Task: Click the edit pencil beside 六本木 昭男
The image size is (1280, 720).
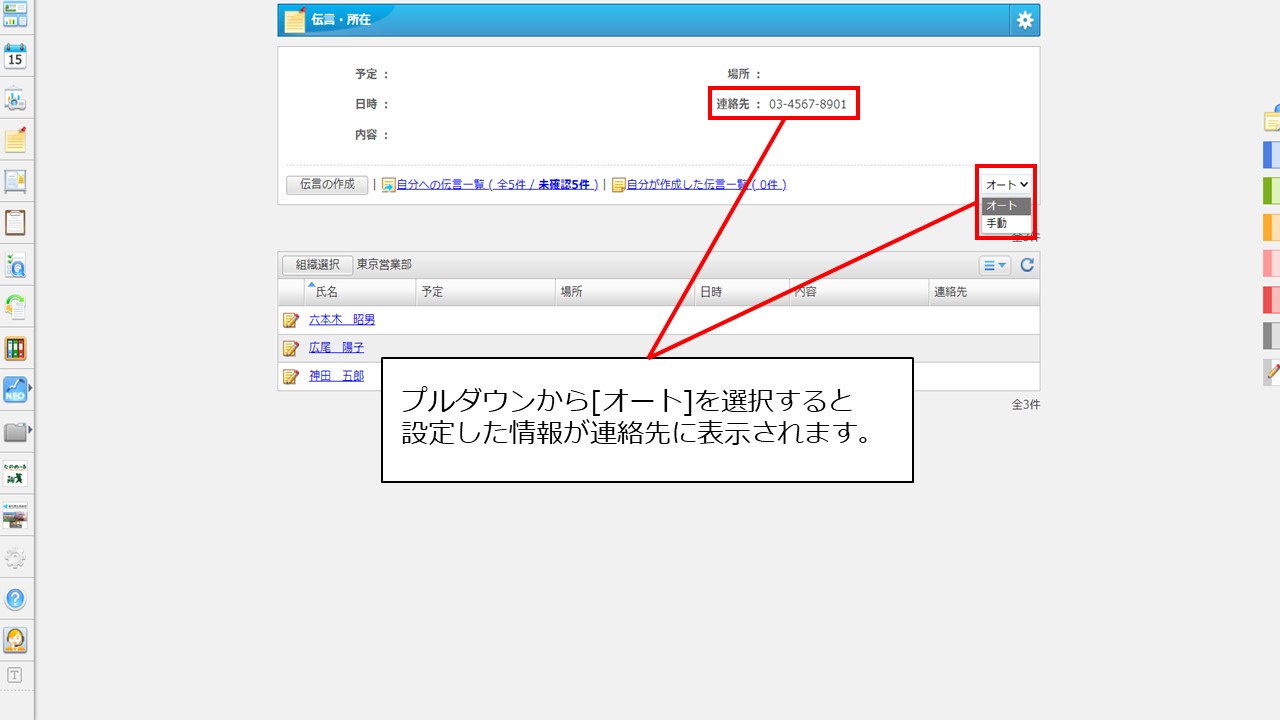Action: 290,320
